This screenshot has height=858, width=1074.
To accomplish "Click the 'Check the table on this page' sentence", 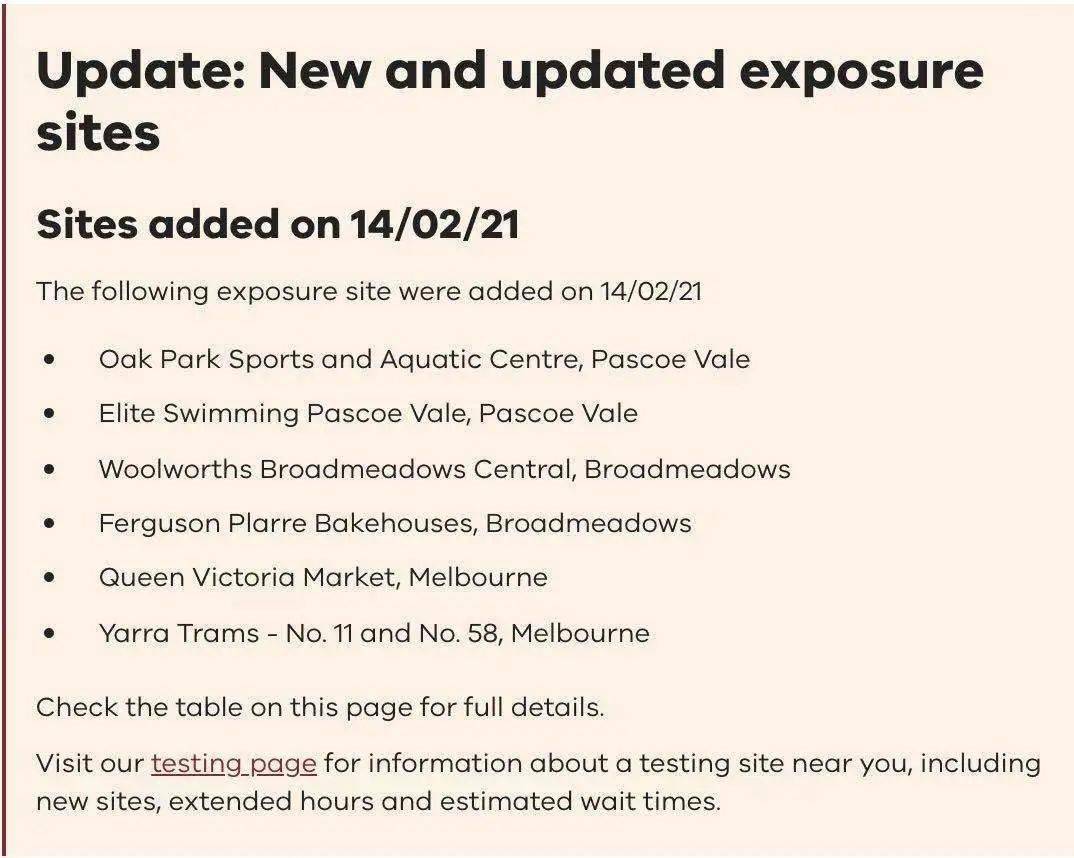I will 320,707.
